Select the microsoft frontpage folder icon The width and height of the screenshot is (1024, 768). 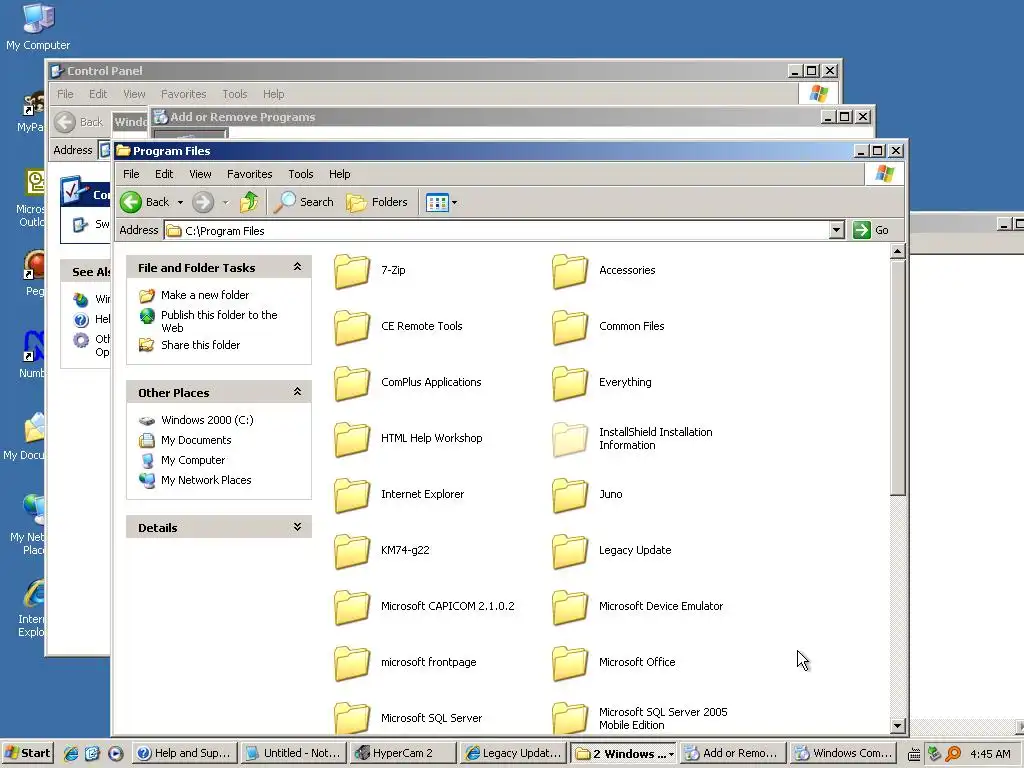(x=352, y=663)
